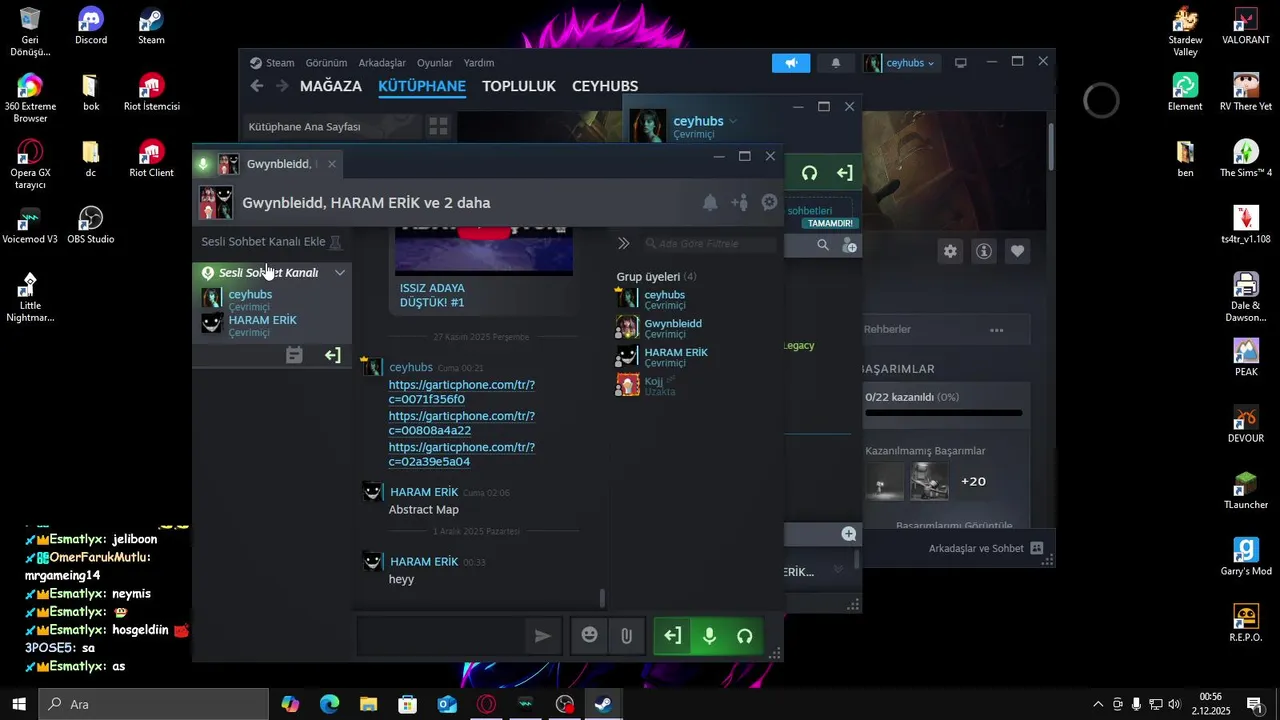Click the send message arrow button
Viewport: 1280px width, 720px height.
tap(543, 636)
